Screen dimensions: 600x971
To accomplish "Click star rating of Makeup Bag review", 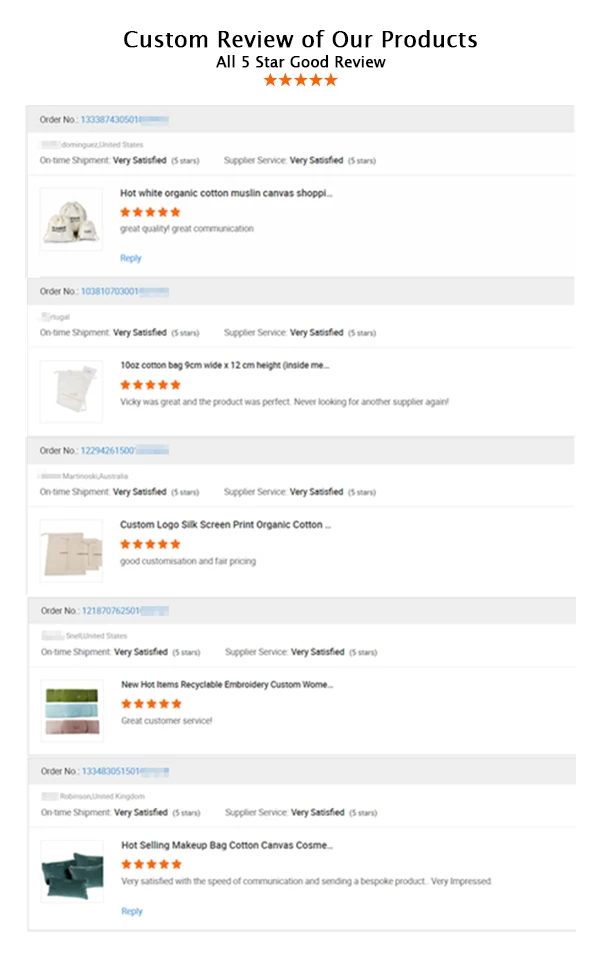I will click(x=152, y=864).
